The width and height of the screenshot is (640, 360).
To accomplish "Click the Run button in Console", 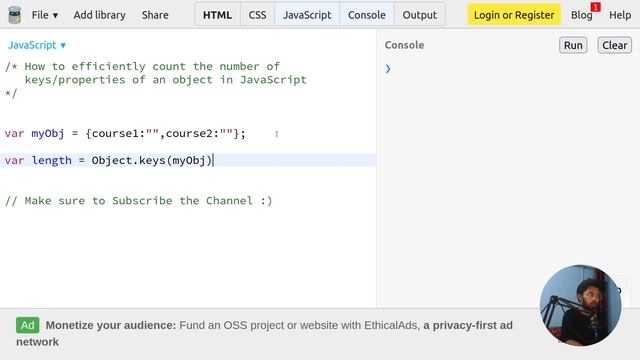I will click(x=573, y=45).
